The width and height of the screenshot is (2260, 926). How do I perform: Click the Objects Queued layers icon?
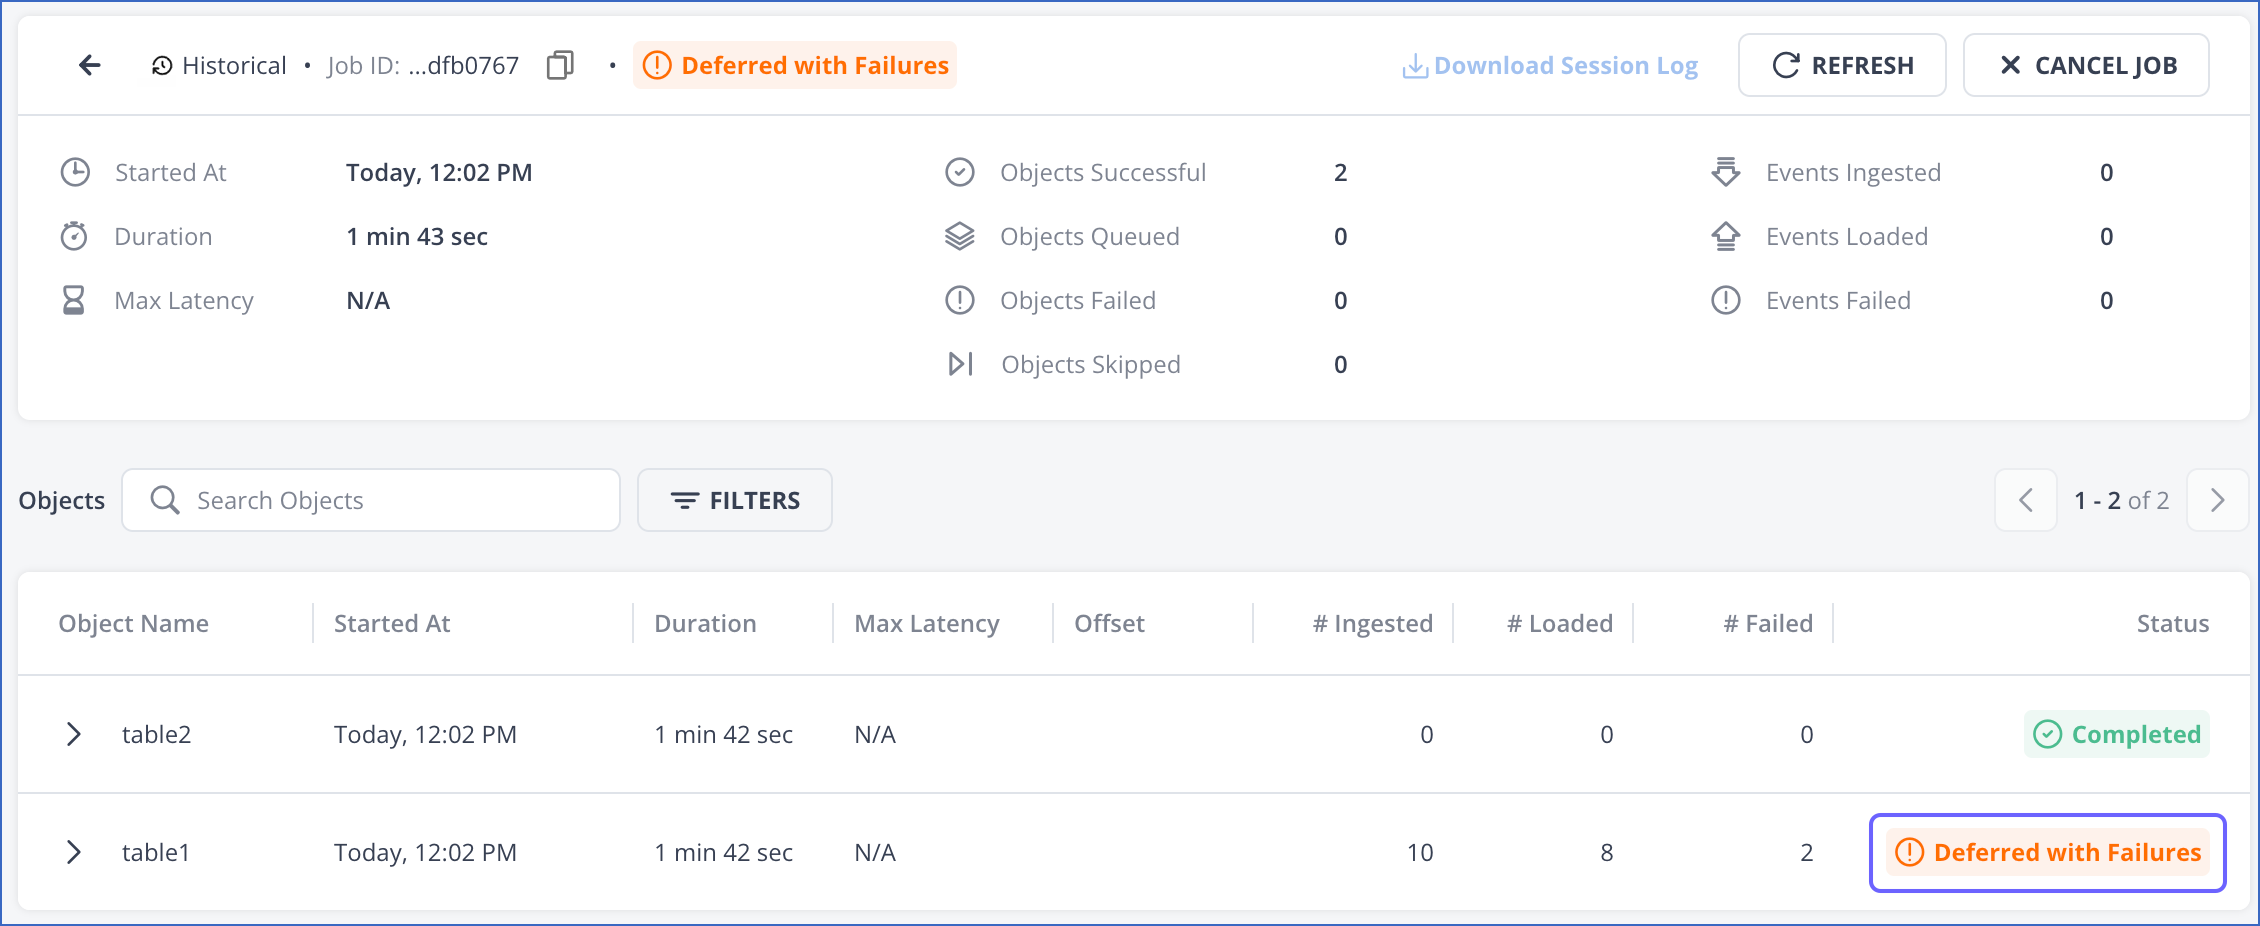[x=960, y=236]
